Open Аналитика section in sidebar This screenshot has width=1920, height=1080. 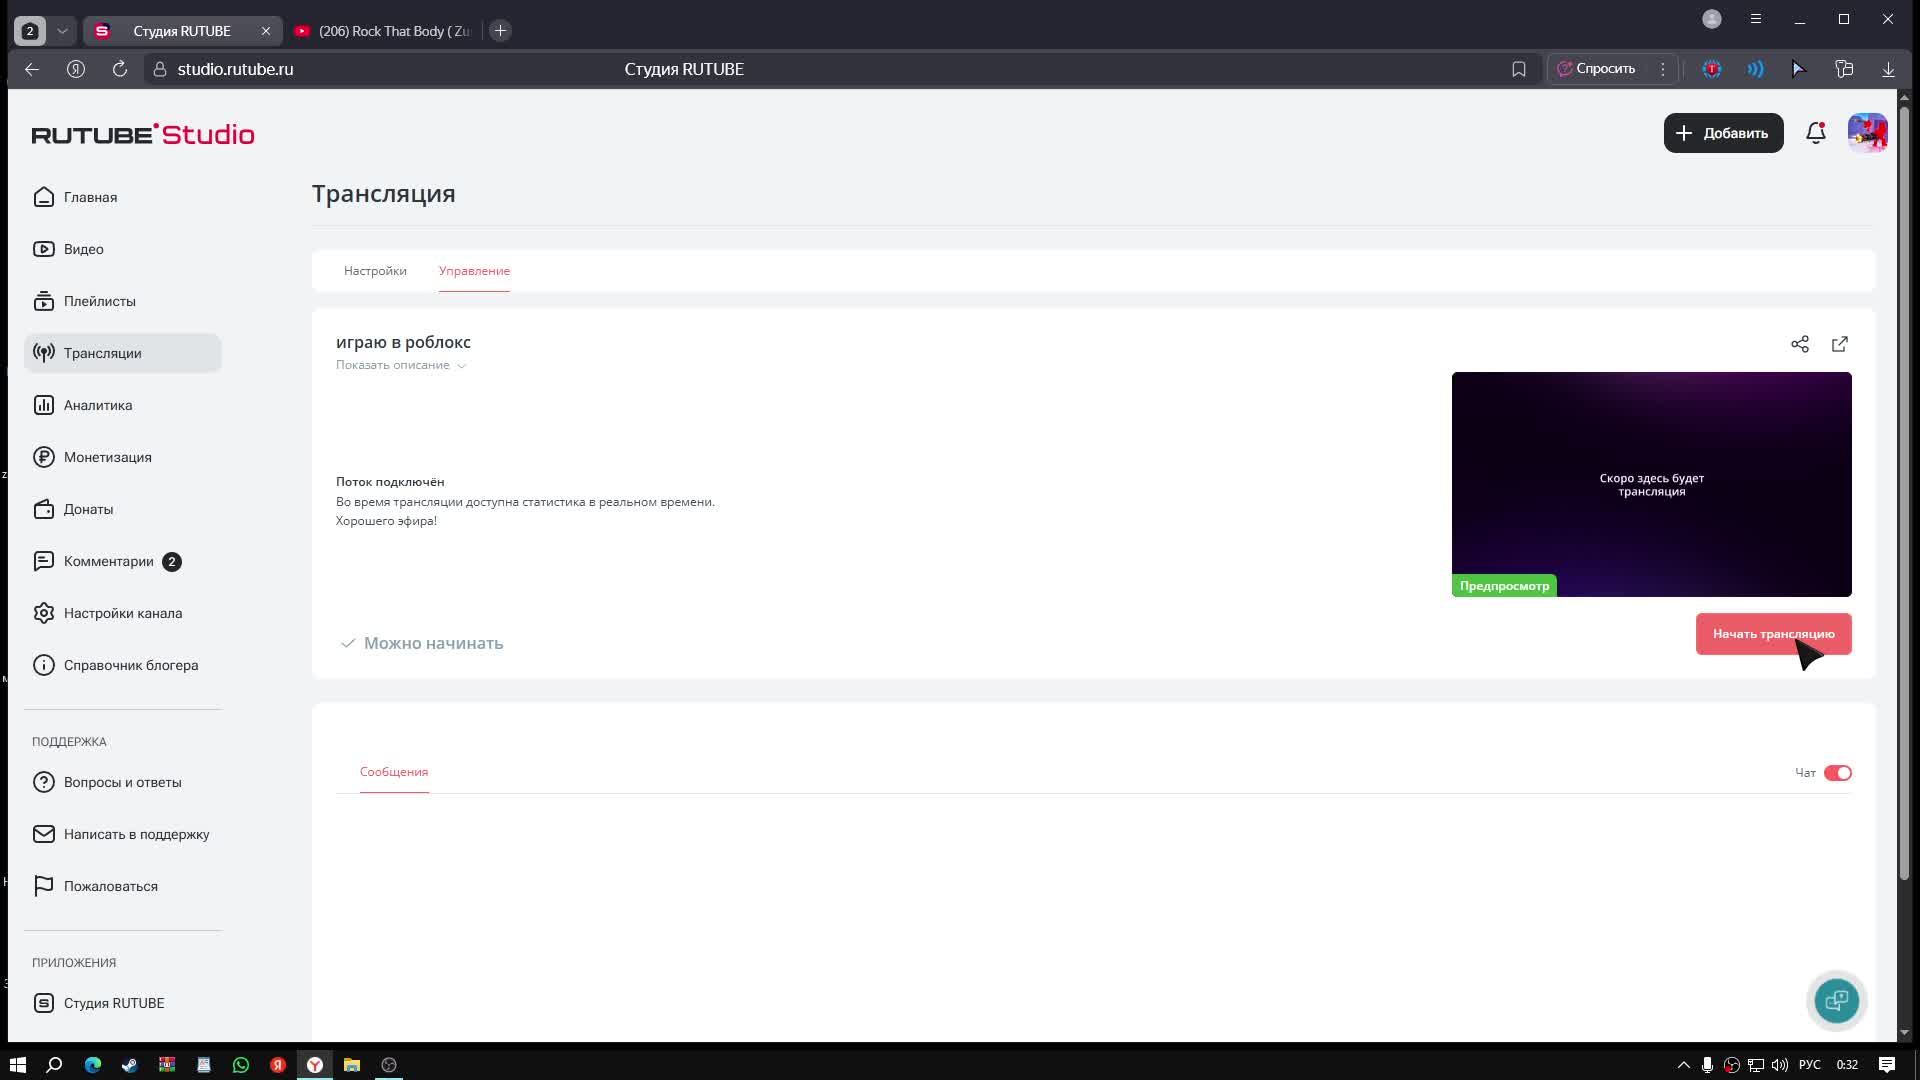[x=98, y=405]
